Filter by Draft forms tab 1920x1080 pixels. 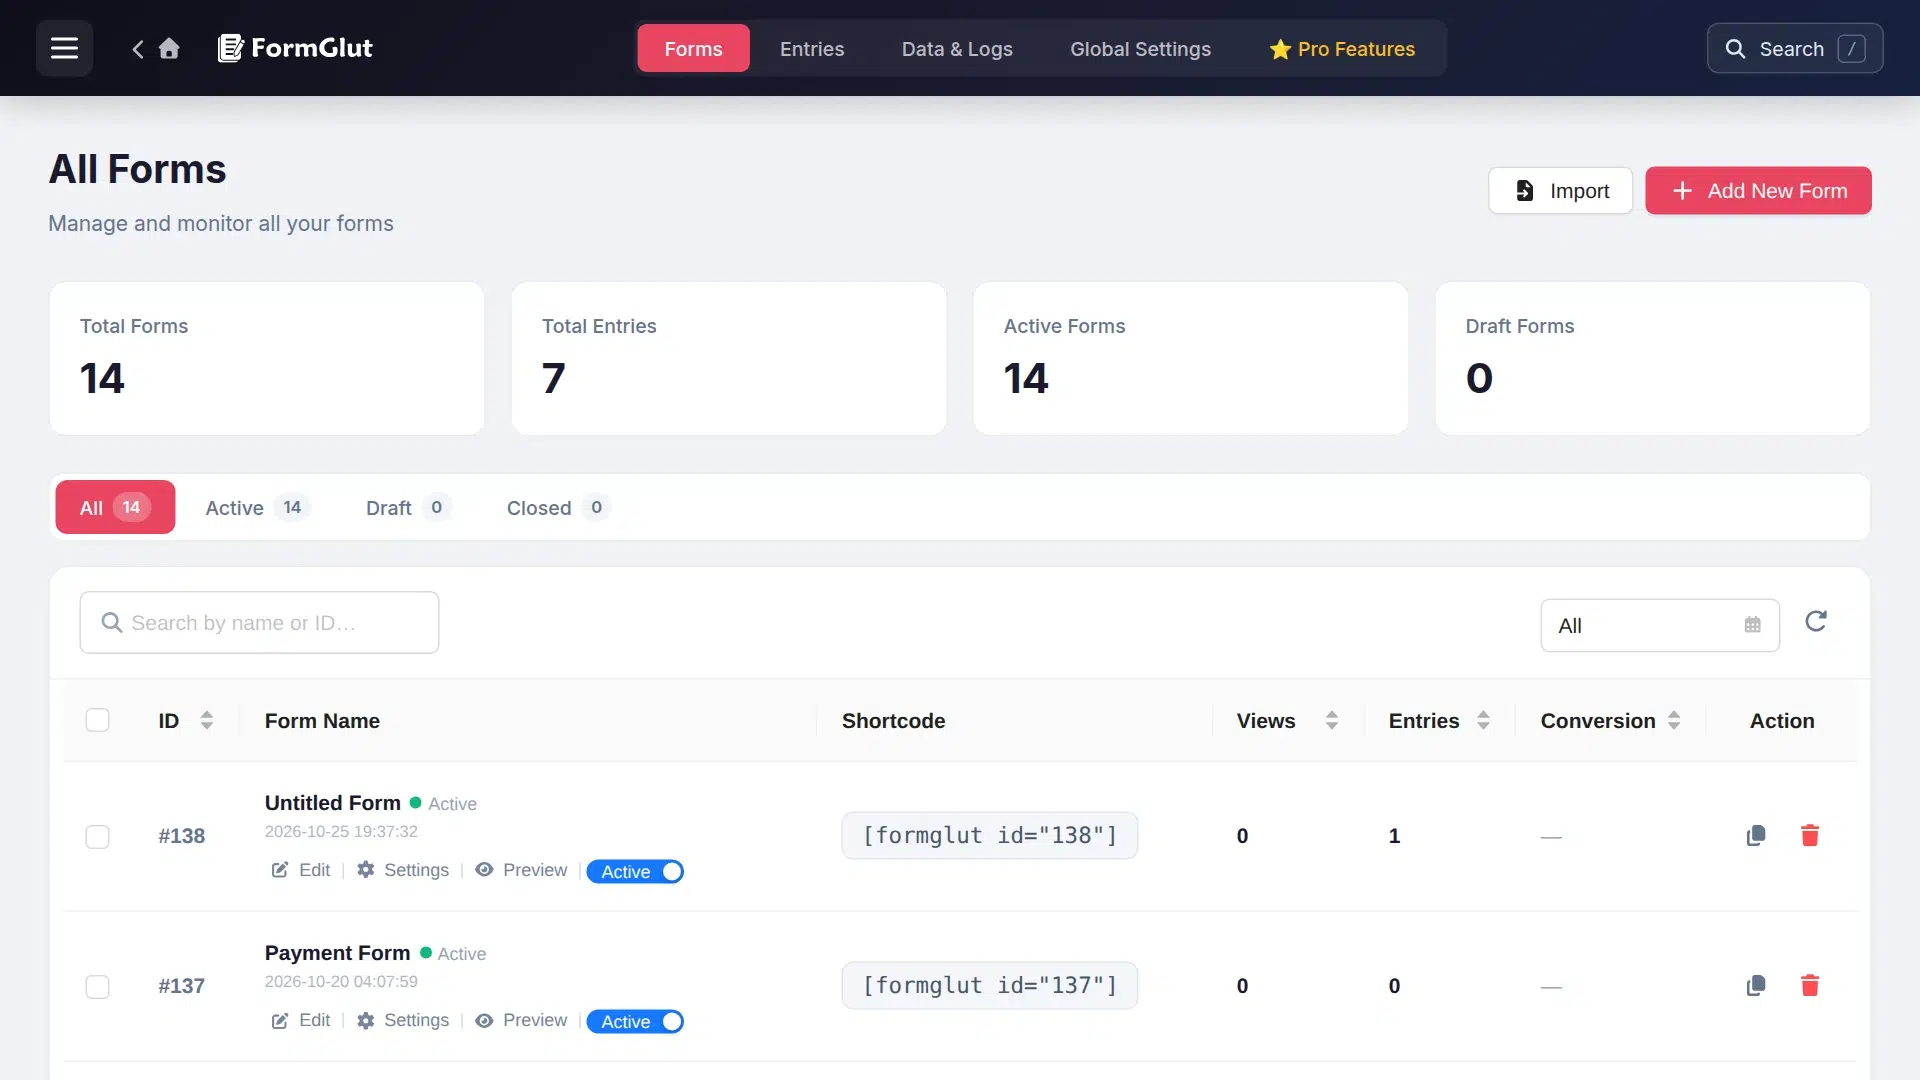tap(407, 507)
